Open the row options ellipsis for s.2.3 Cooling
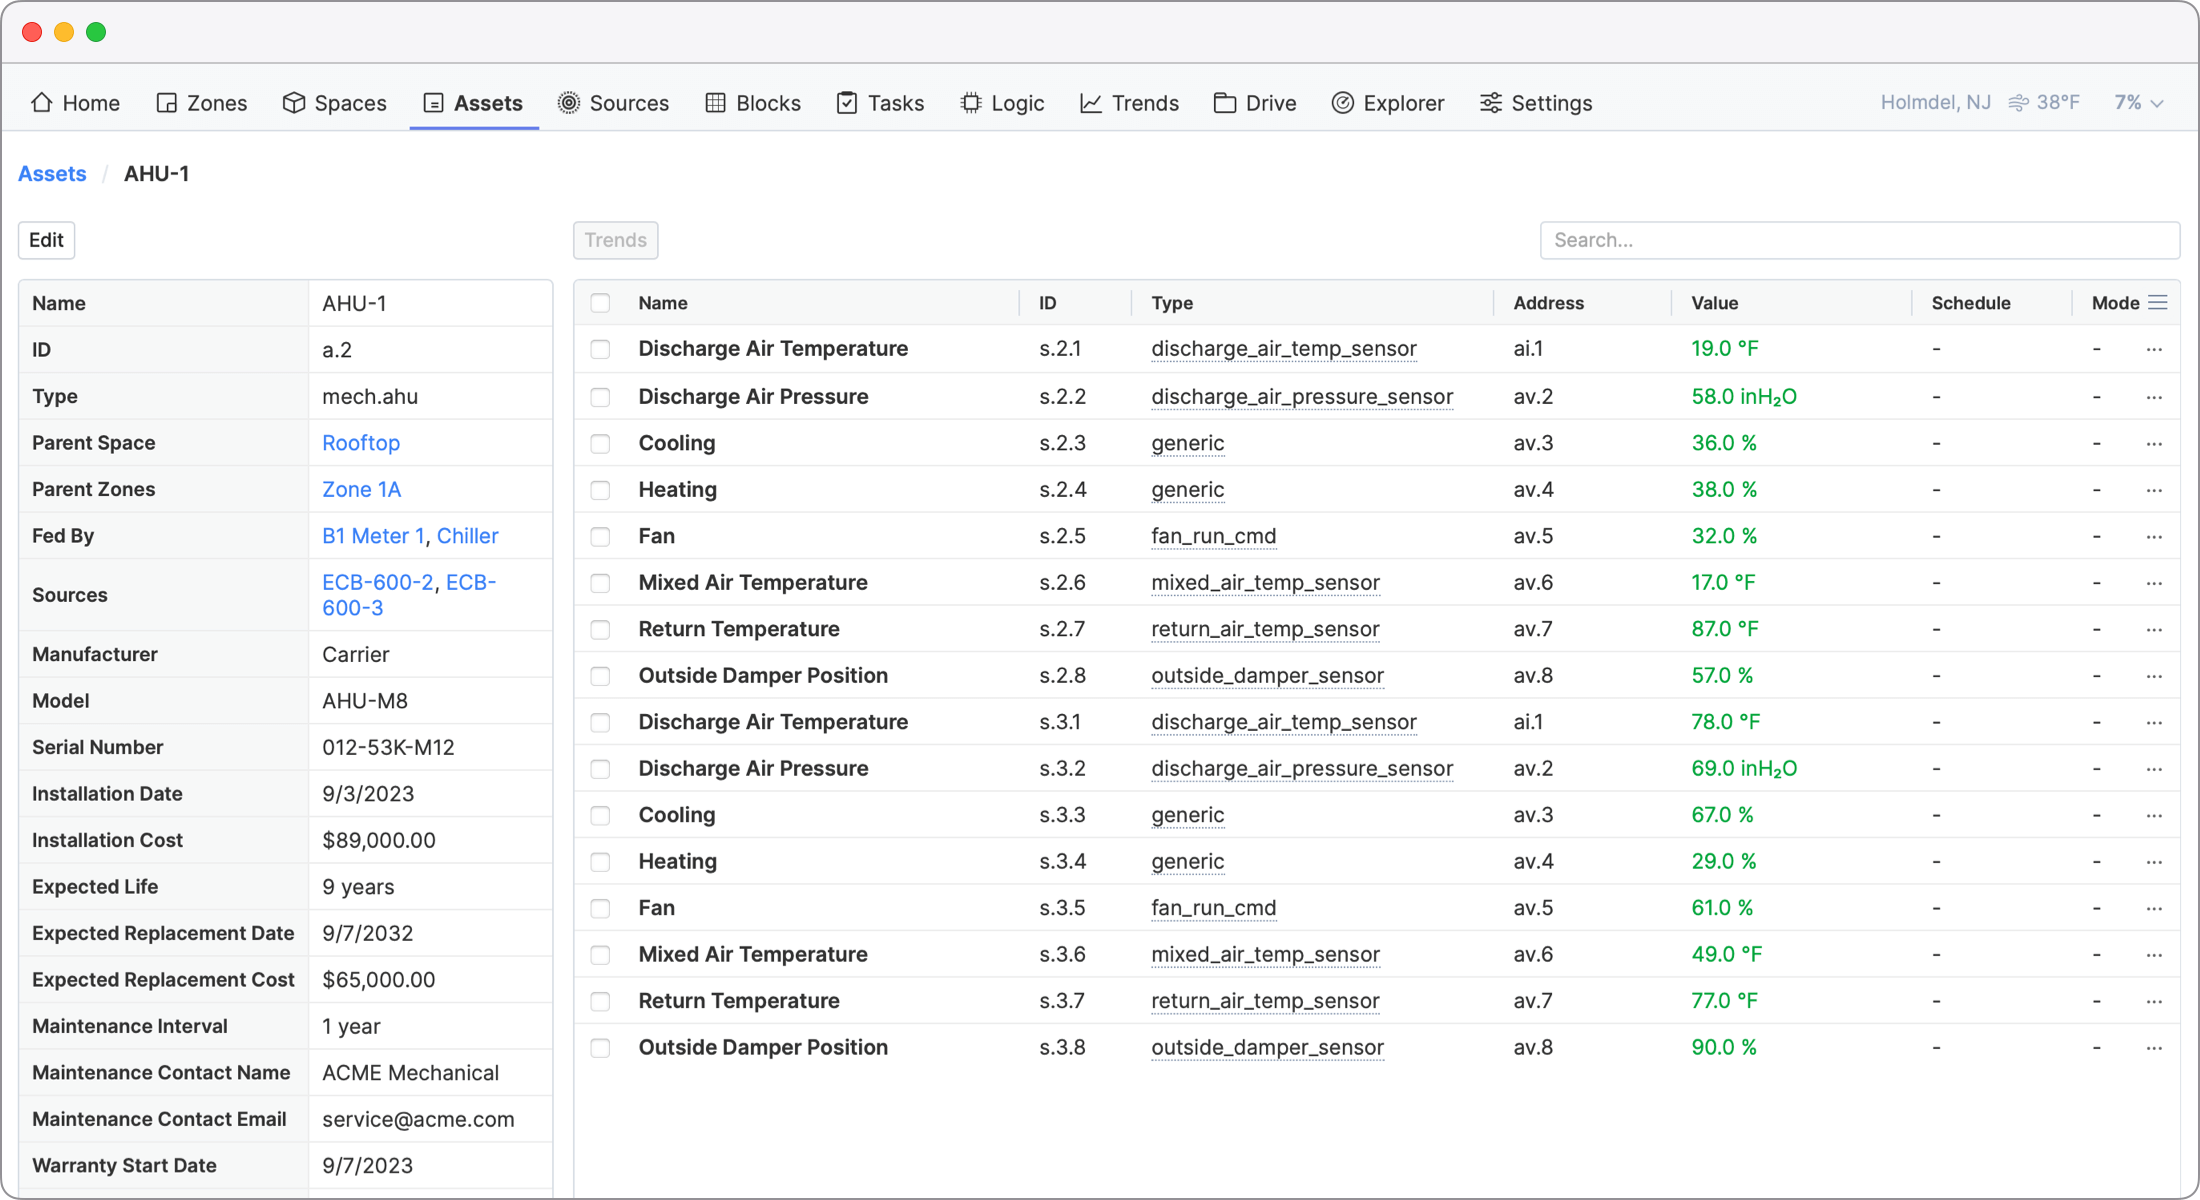The height and width of the screenshot is (1200, 2200). [x=2154, y=444]
